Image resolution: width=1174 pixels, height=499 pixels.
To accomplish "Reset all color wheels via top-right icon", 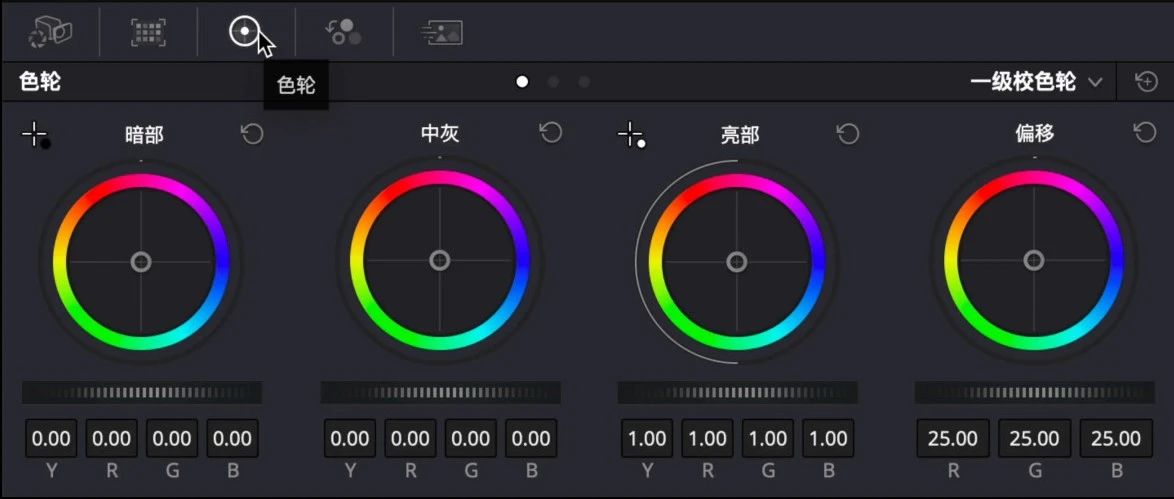I will tap(1146, 82).
